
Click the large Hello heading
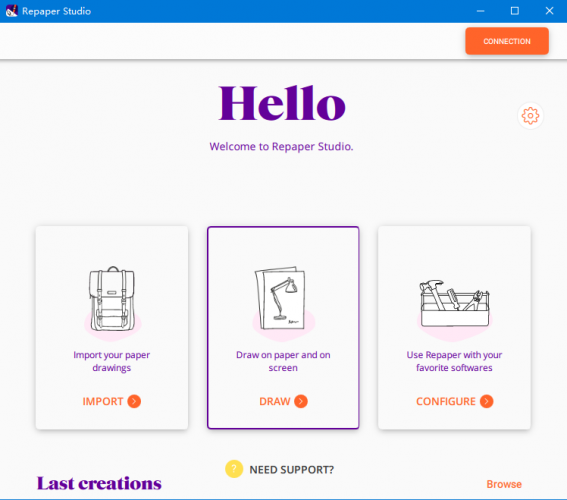282,103
